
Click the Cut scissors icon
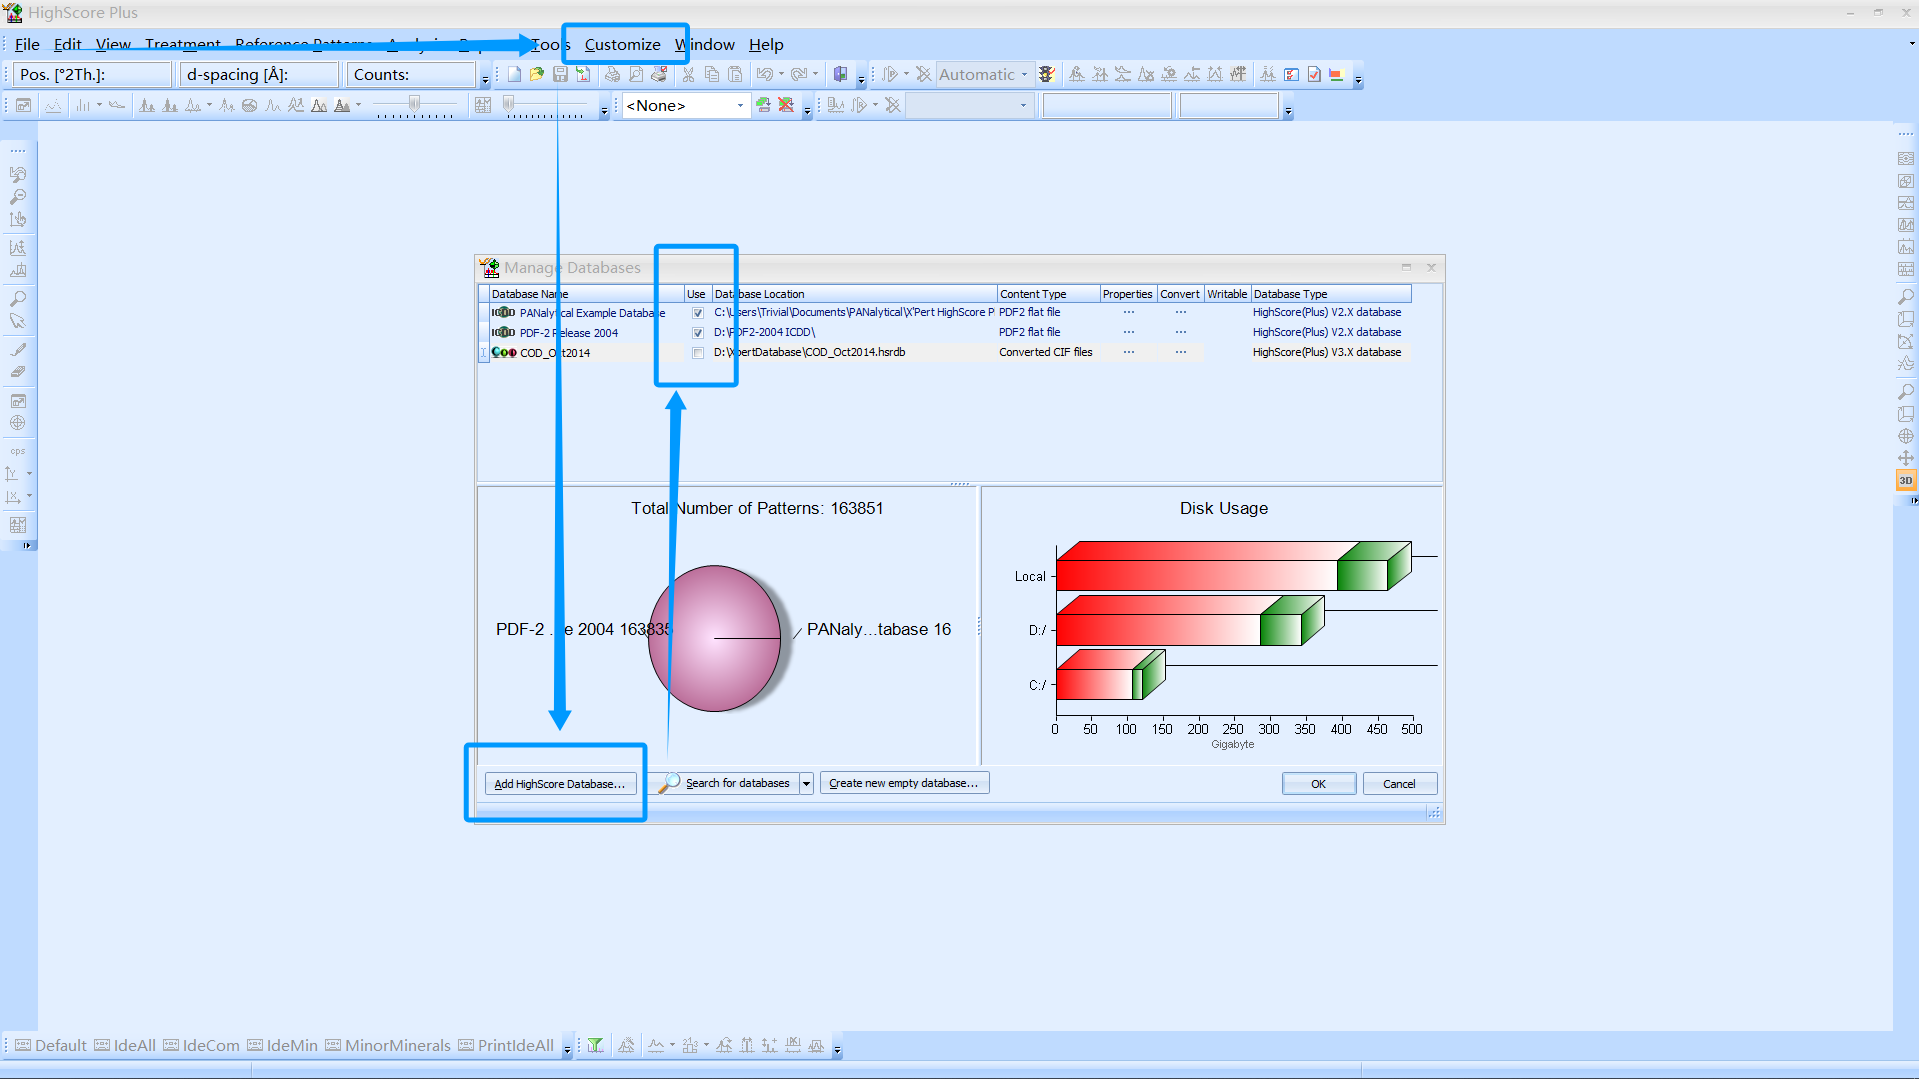click(688, 74)
